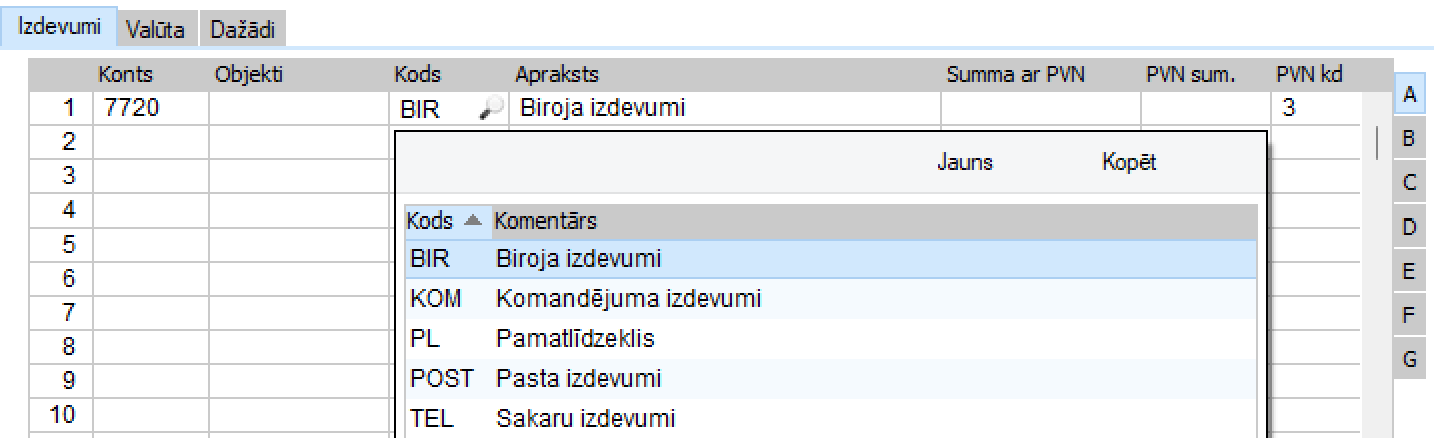Select POST Pasta izdevumi entry

point(830,378)
